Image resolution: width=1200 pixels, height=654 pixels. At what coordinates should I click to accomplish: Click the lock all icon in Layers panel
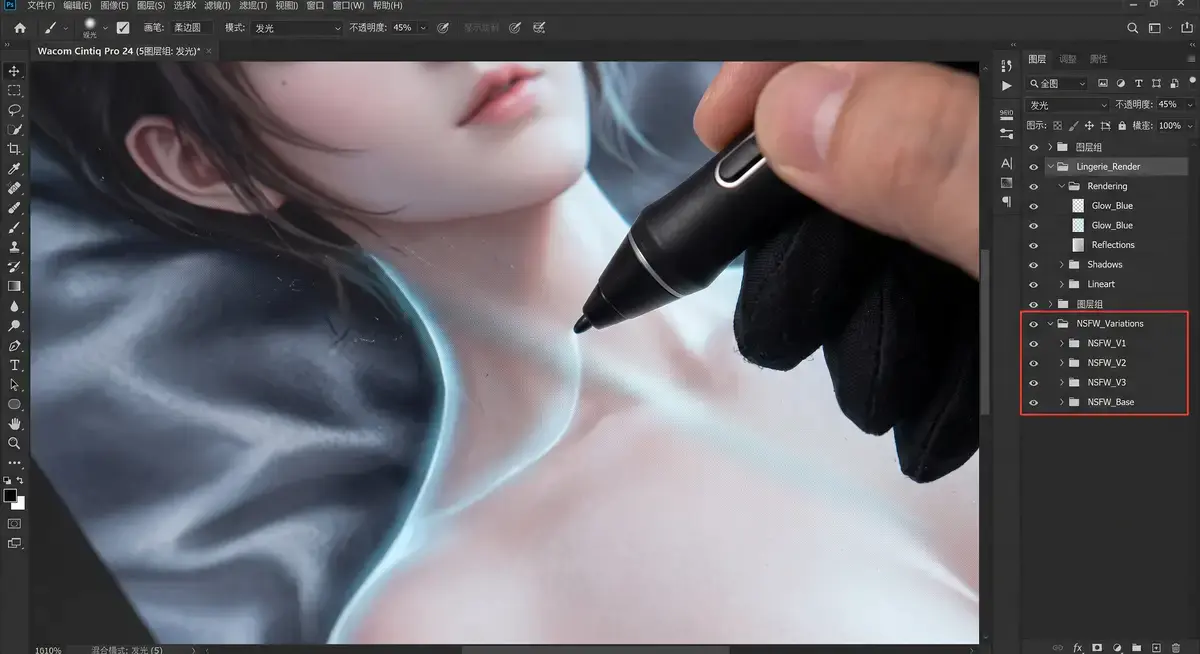pyautogui.click(x=1122, y=126)
